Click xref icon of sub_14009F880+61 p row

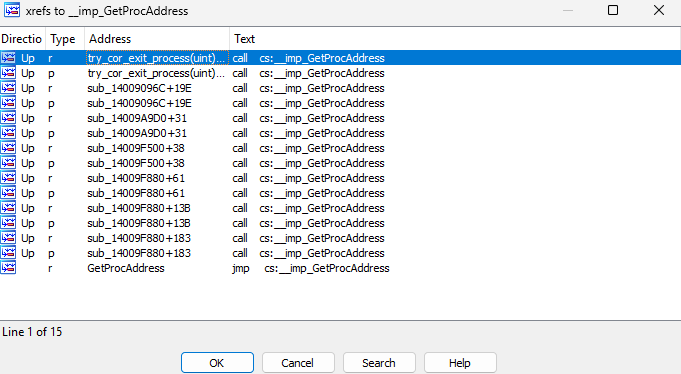click(x=8, y=193)
